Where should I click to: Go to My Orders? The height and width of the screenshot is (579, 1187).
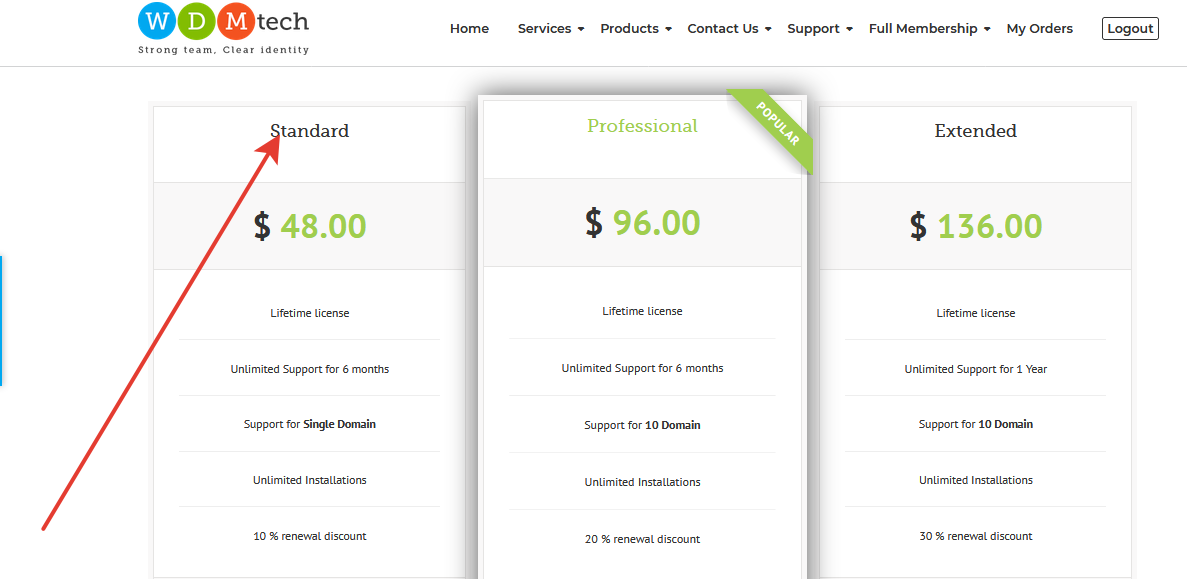pos(1039,29)
